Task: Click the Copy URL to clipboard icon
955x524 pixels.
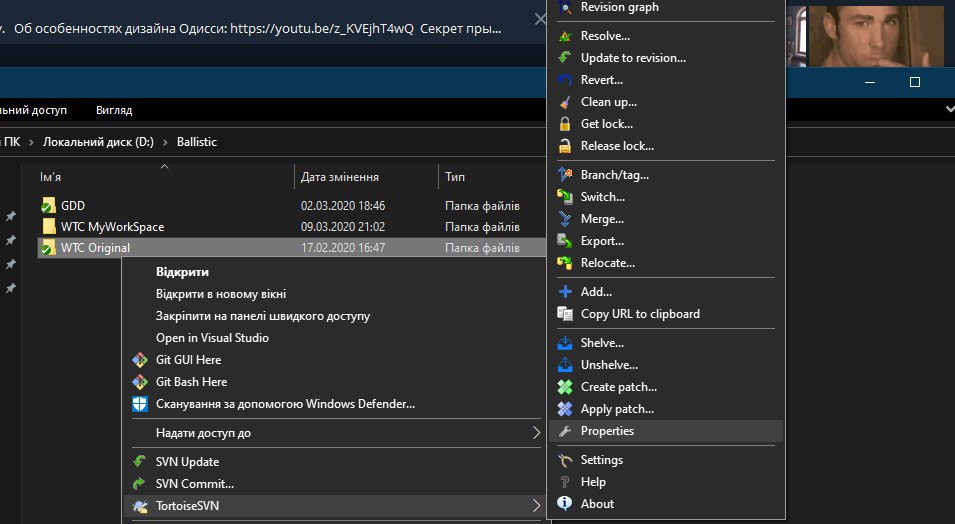Action: [x=565, y=314]
